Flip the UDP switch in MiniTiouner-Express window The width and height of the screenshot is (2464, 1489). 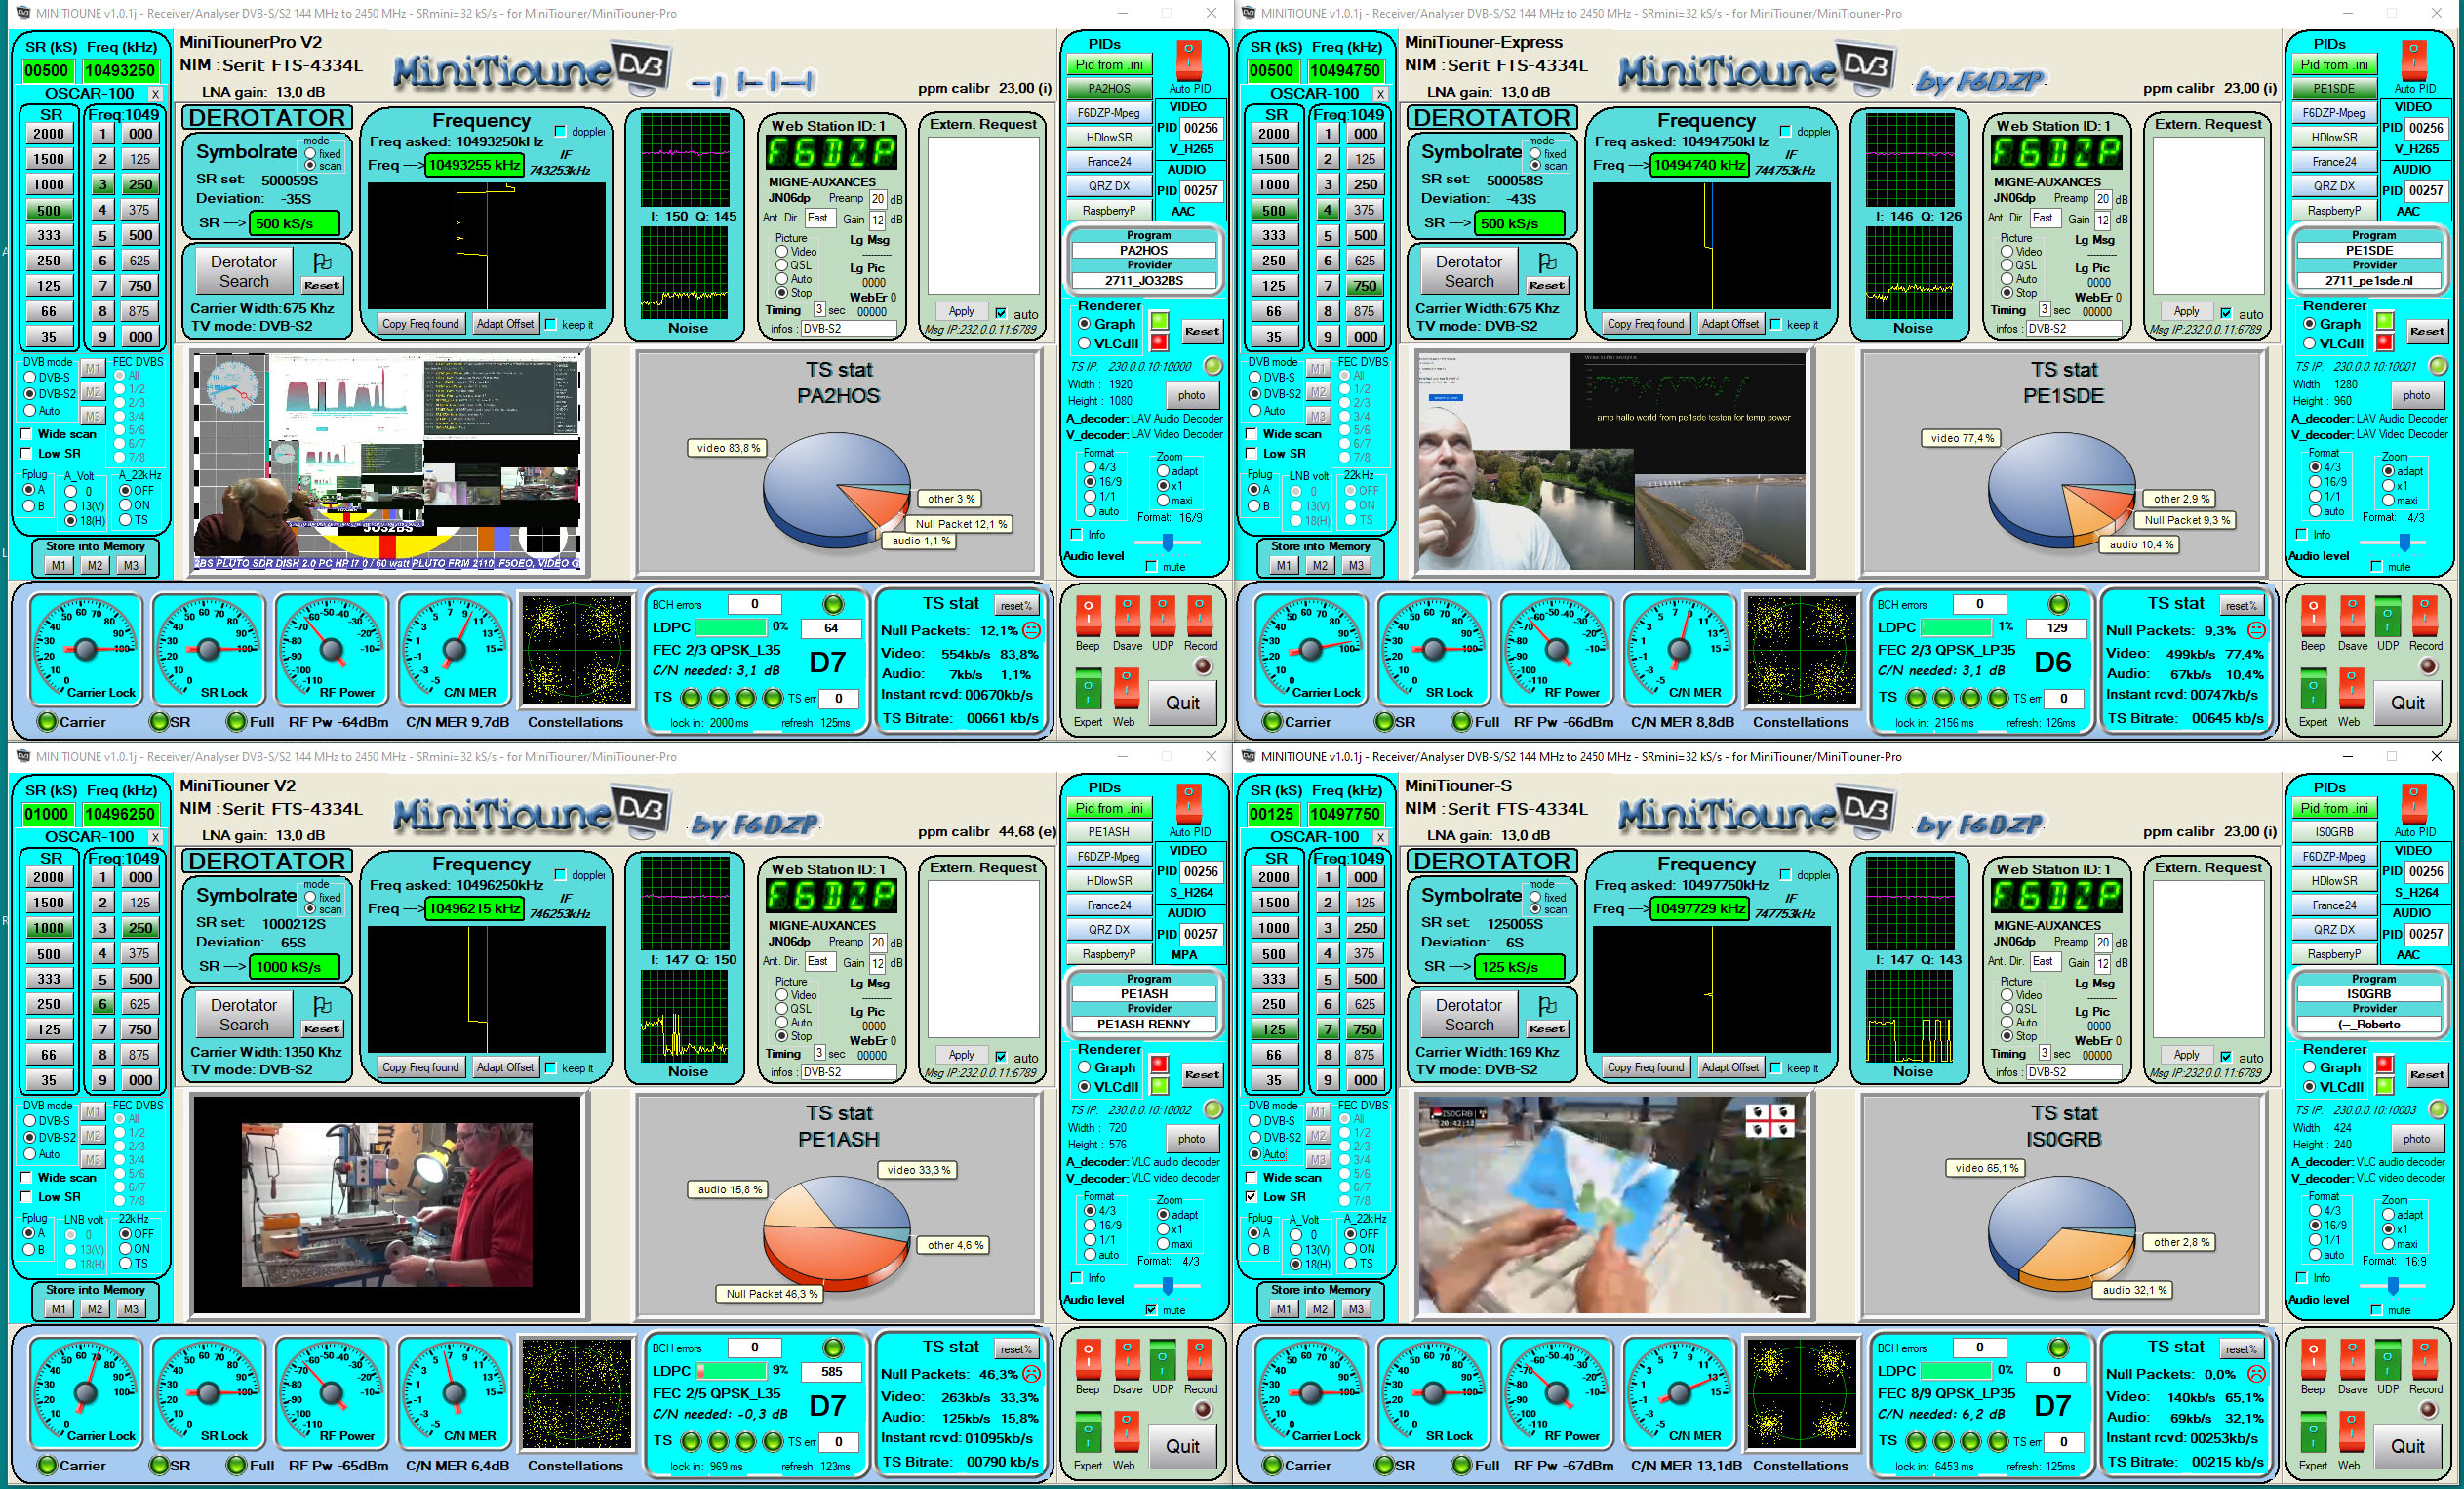pos(2388,616)
